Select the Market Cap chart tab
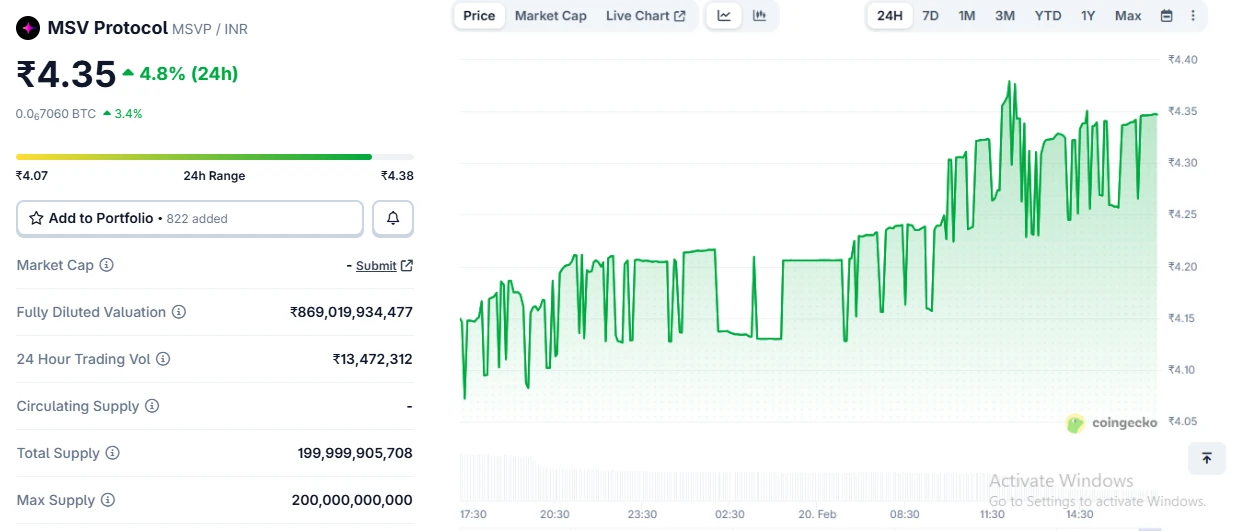Image resolution: width=1235 pixels, height=531 pixels. (x=551, y=15)
